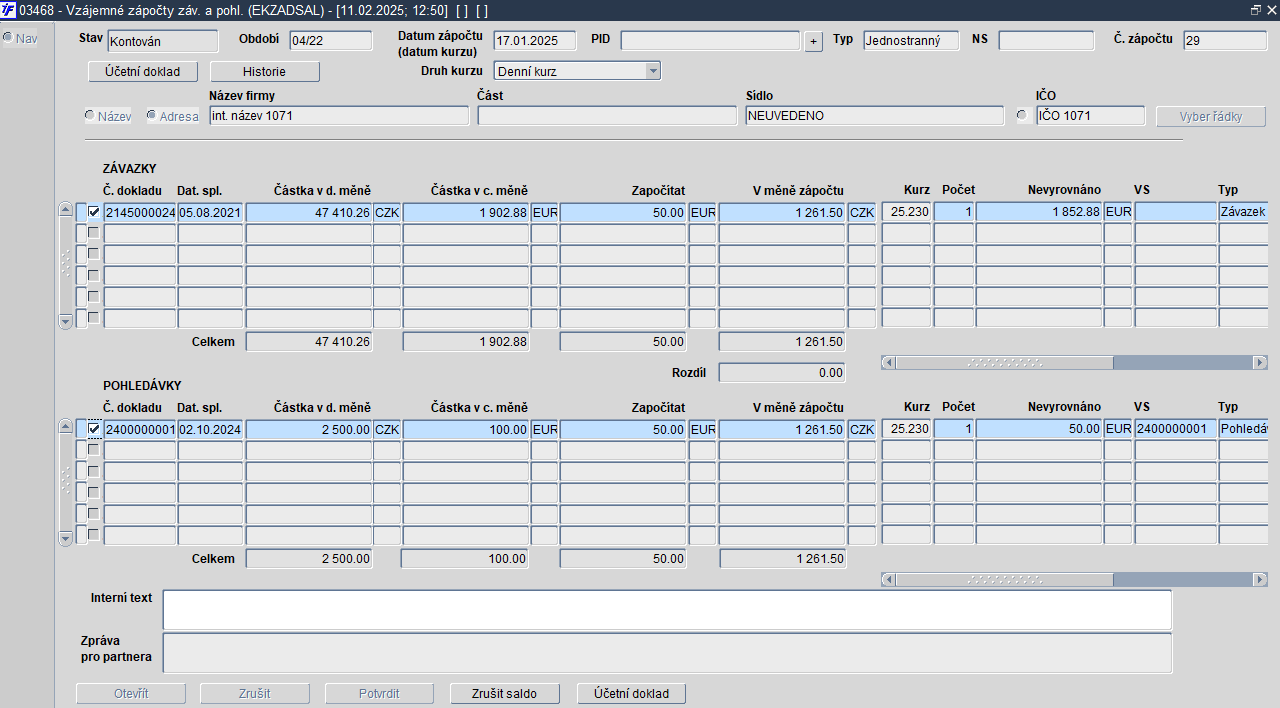Select the Název radio button
The image size is (1280, 708).
[x=90, y=116]
